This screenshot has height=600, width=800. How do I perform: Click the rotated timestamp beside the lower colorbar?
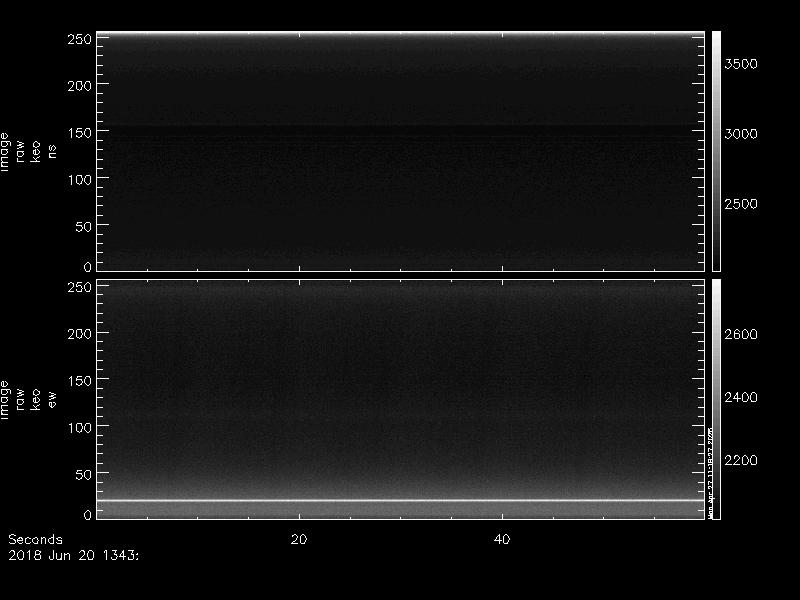coord(710,472)
